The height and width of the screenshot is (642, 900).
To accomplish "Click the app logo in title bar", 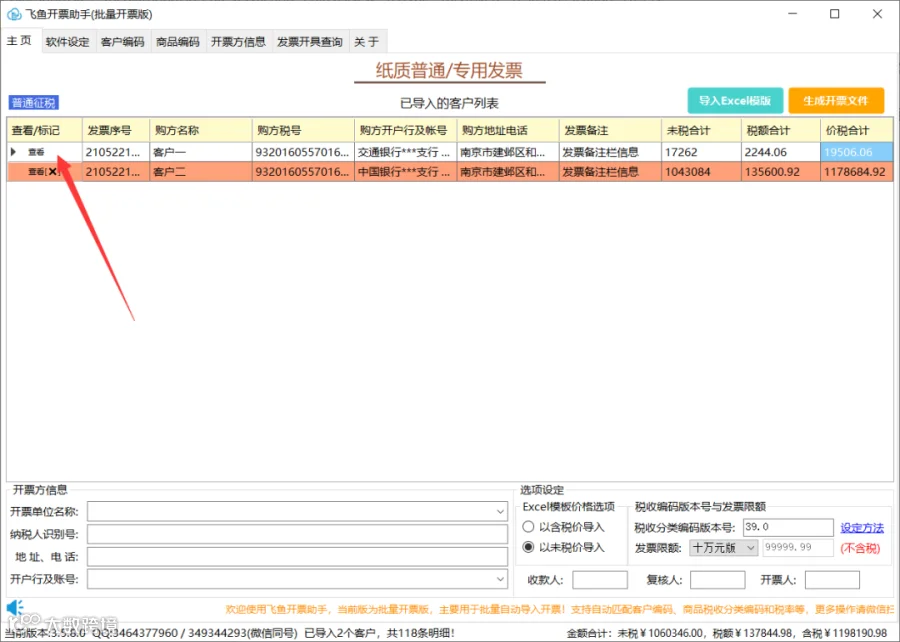I will (14, 14).
